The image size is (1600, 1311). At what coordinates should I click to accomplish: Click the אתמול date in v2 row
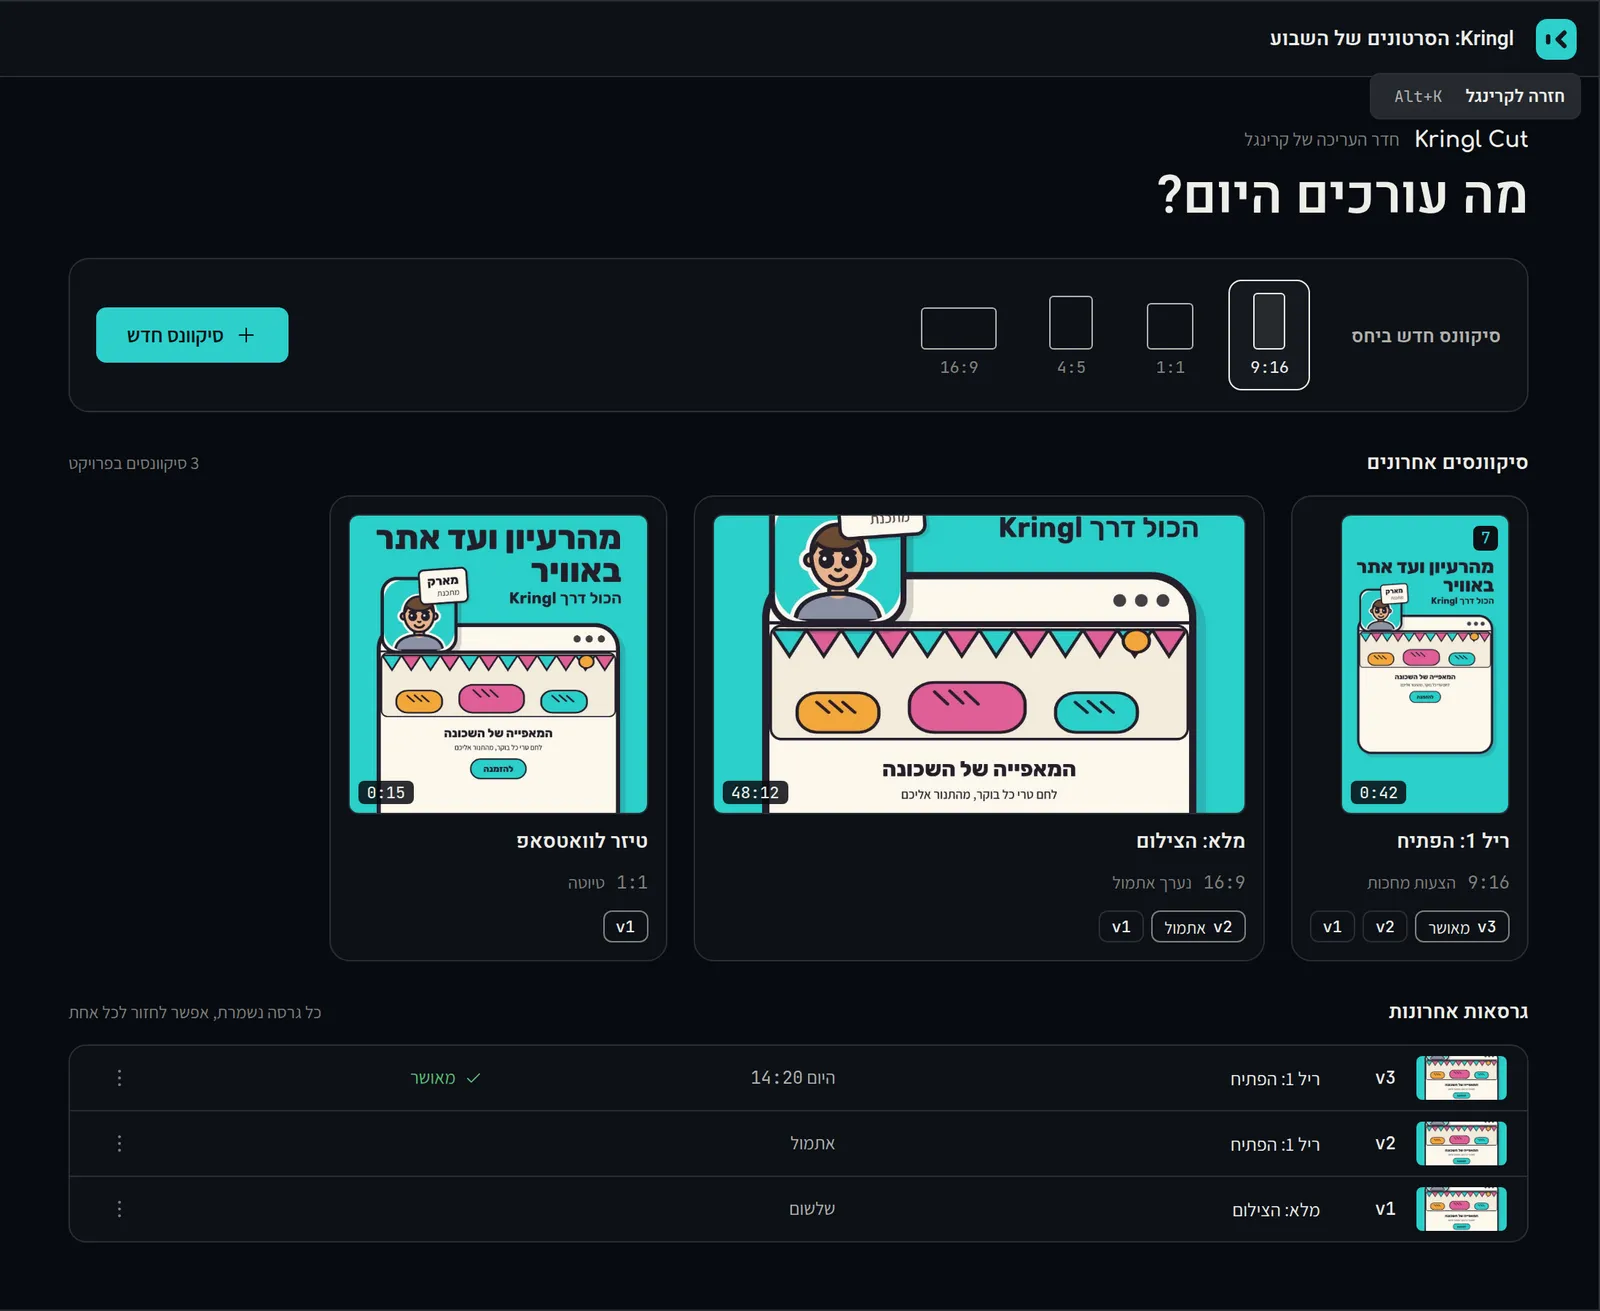[x=812, y=1143]
